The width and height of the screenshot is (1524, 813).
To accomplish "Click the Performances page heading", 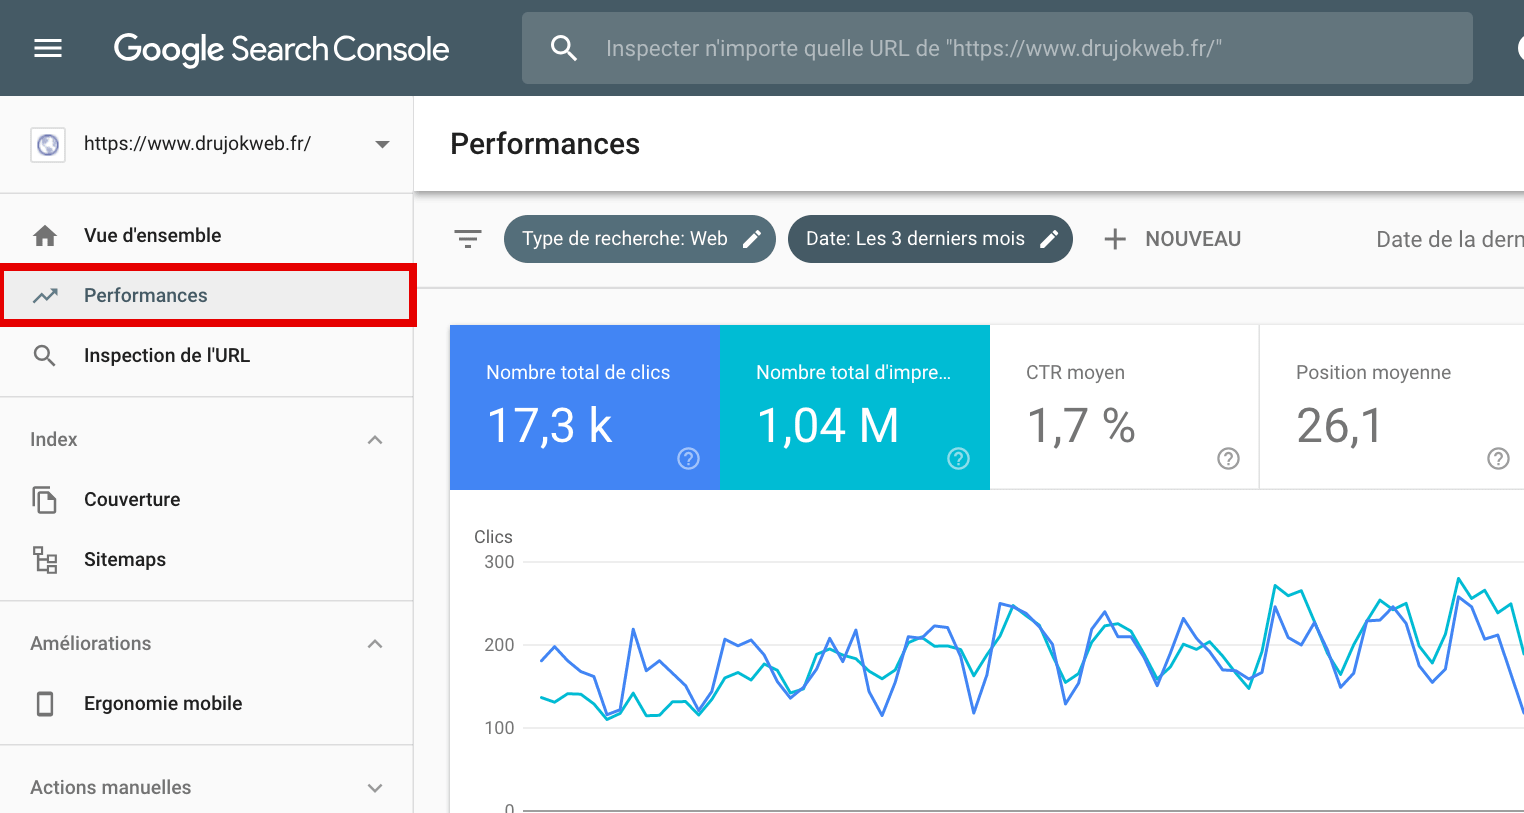I will [545, 144].
